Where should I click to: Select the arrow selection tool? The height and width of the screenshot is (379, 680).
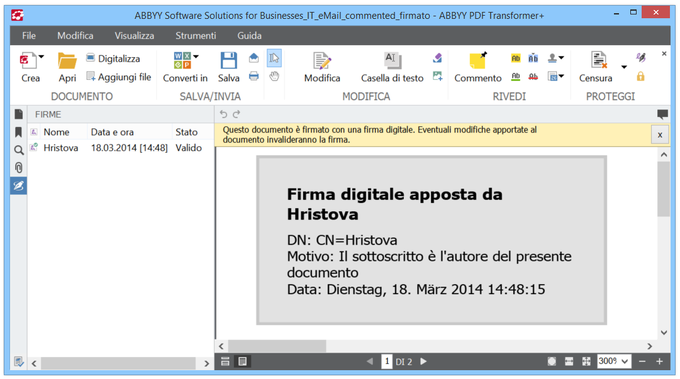pos(274,58)
